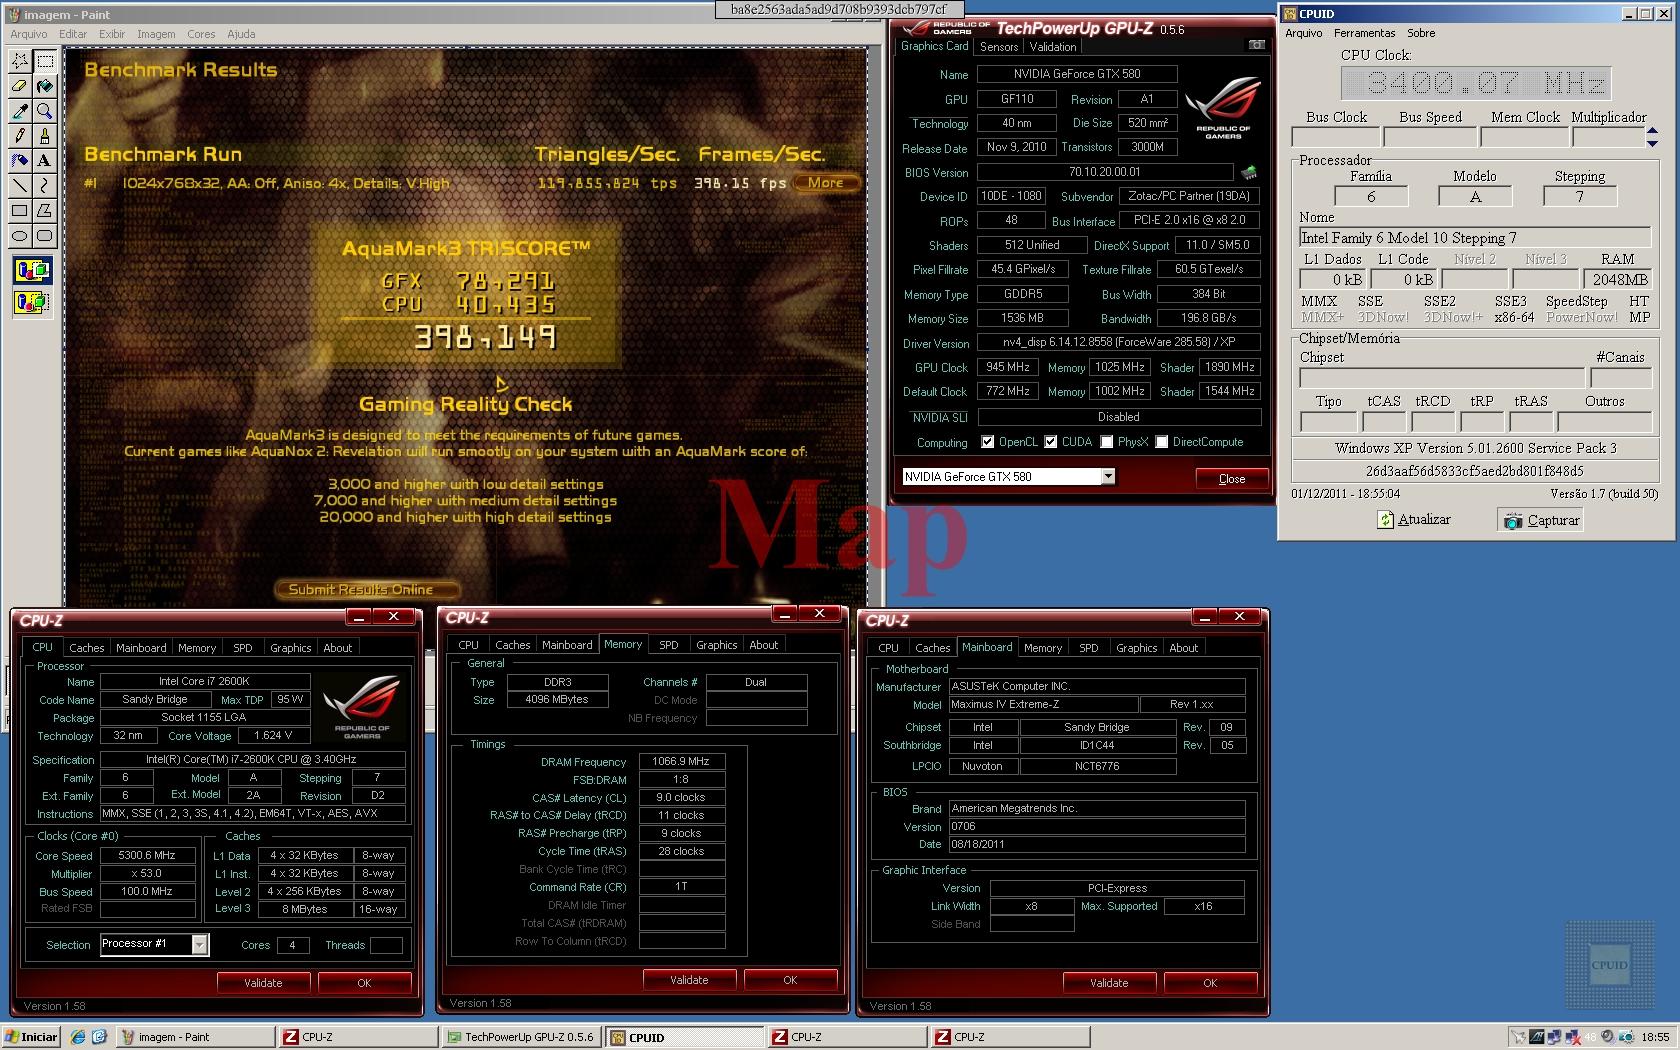Click the down arrow next to Multiplicador
1680x1050 pixels.
click(1652, 143)
